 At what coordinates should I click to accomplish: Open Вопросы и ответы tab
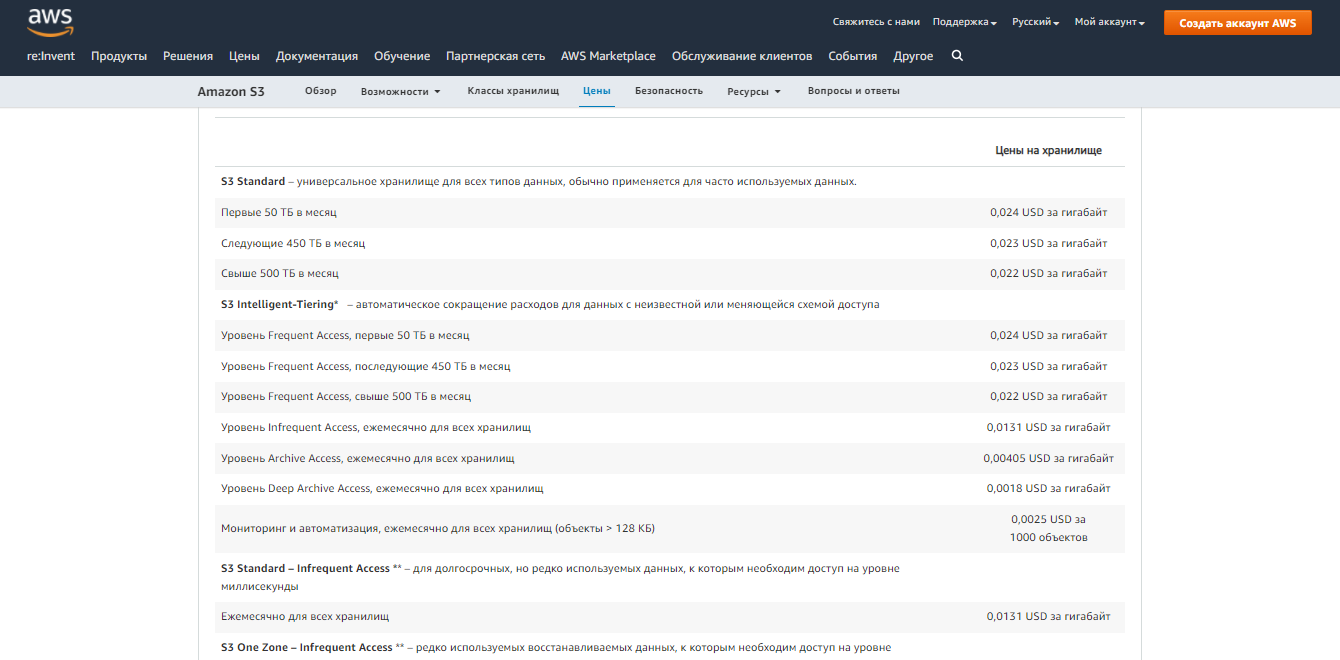point(854,91)
